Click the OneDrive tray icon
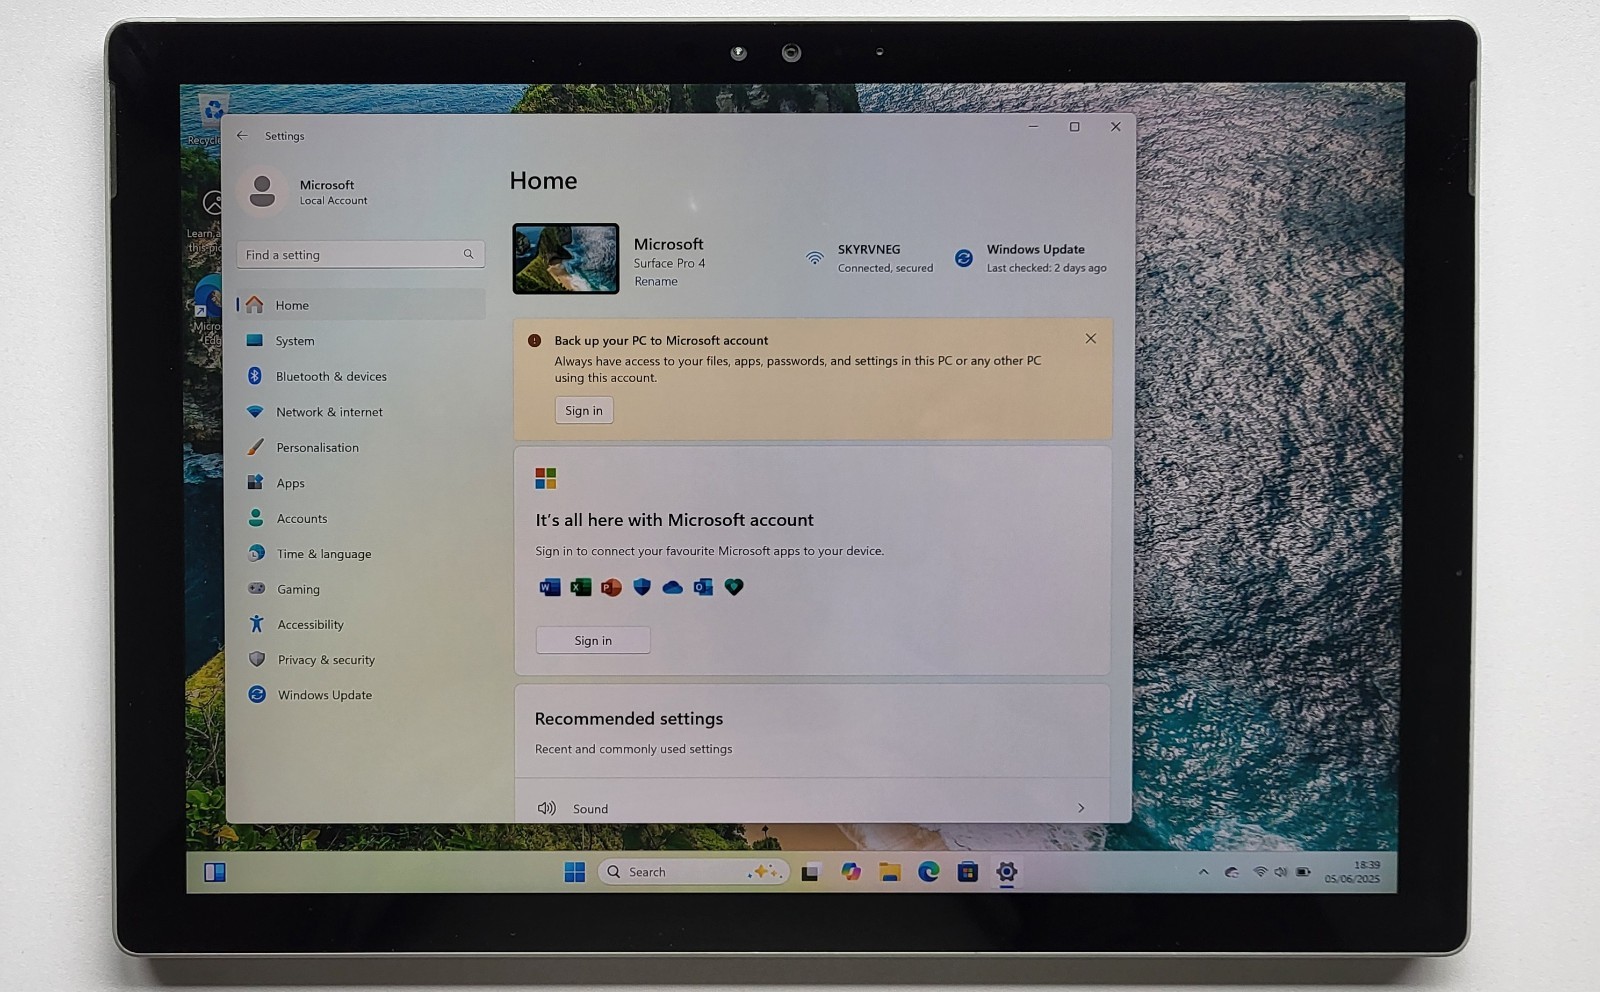 click(1232, 872)
